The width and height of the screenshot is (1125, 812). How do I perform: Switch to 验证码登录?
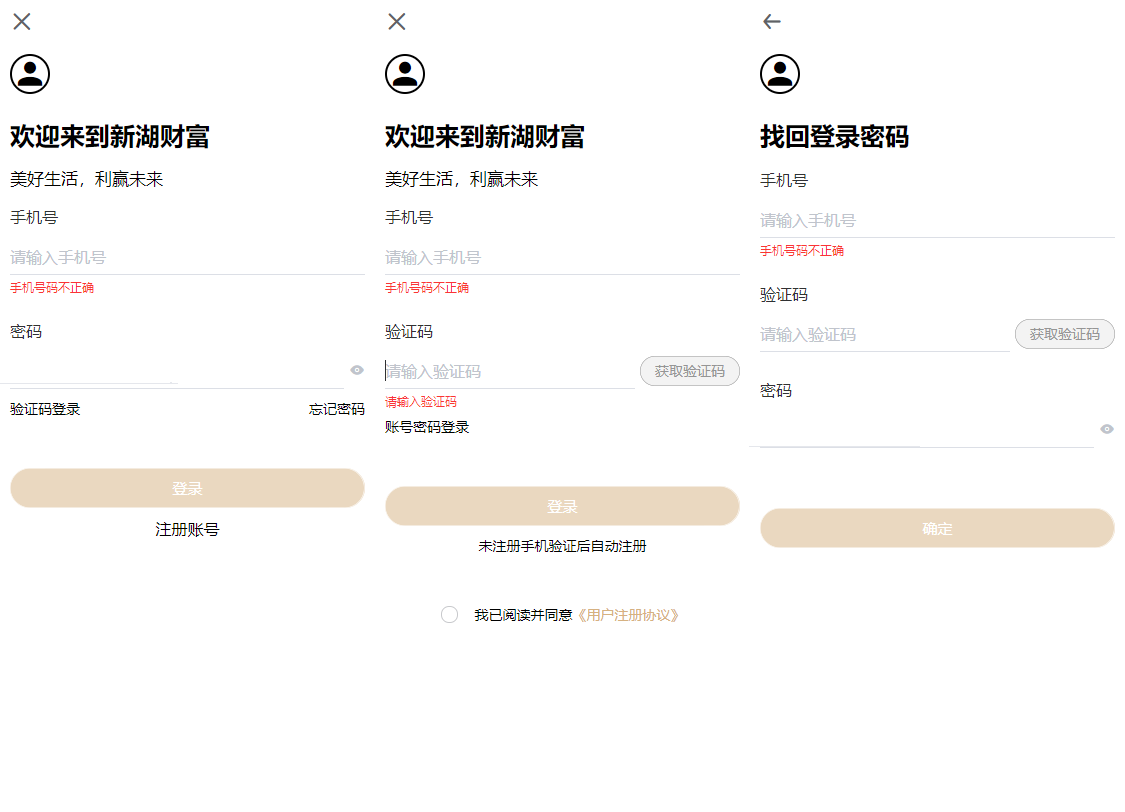pos(45,409)
